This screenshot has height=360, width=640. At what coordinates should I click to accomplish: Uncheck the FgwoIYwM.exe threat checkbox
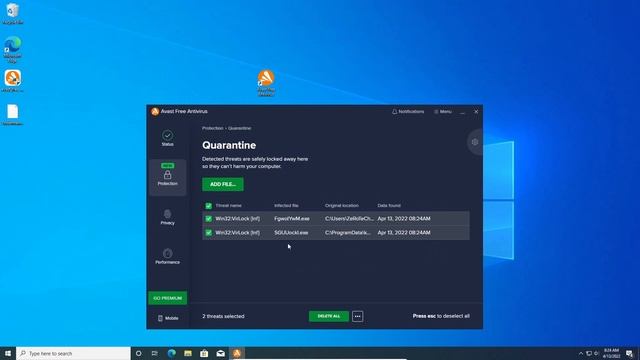click(209, 219)
